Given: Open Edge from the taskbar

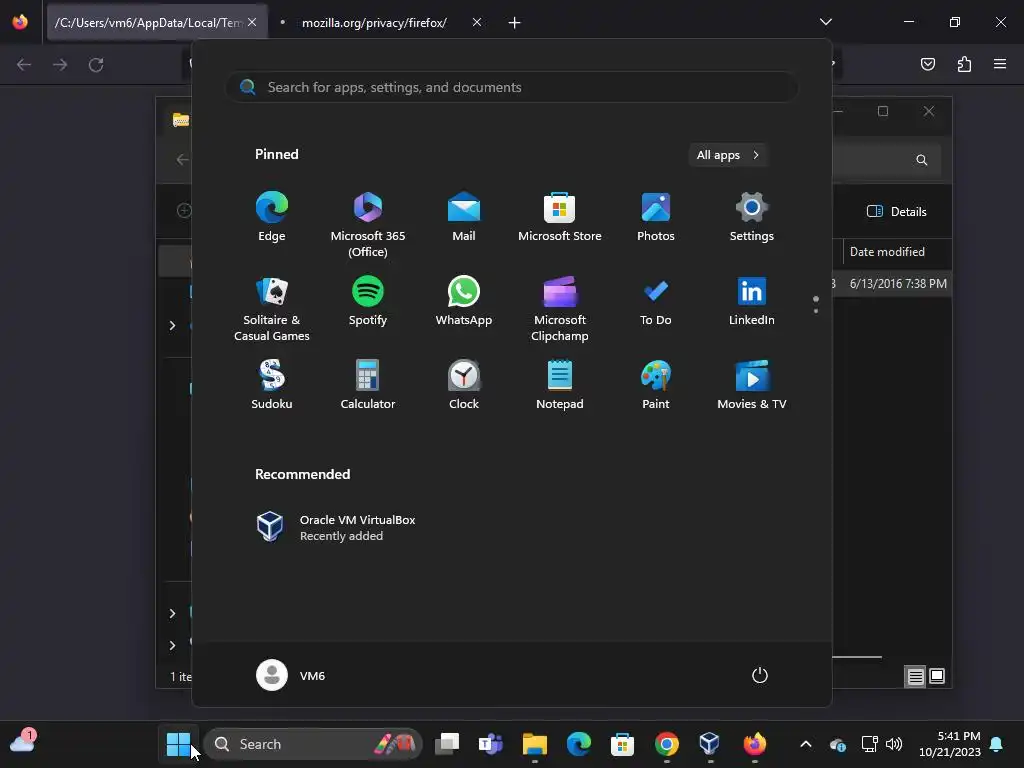Looking at the screenshot, I should [579, 744].
